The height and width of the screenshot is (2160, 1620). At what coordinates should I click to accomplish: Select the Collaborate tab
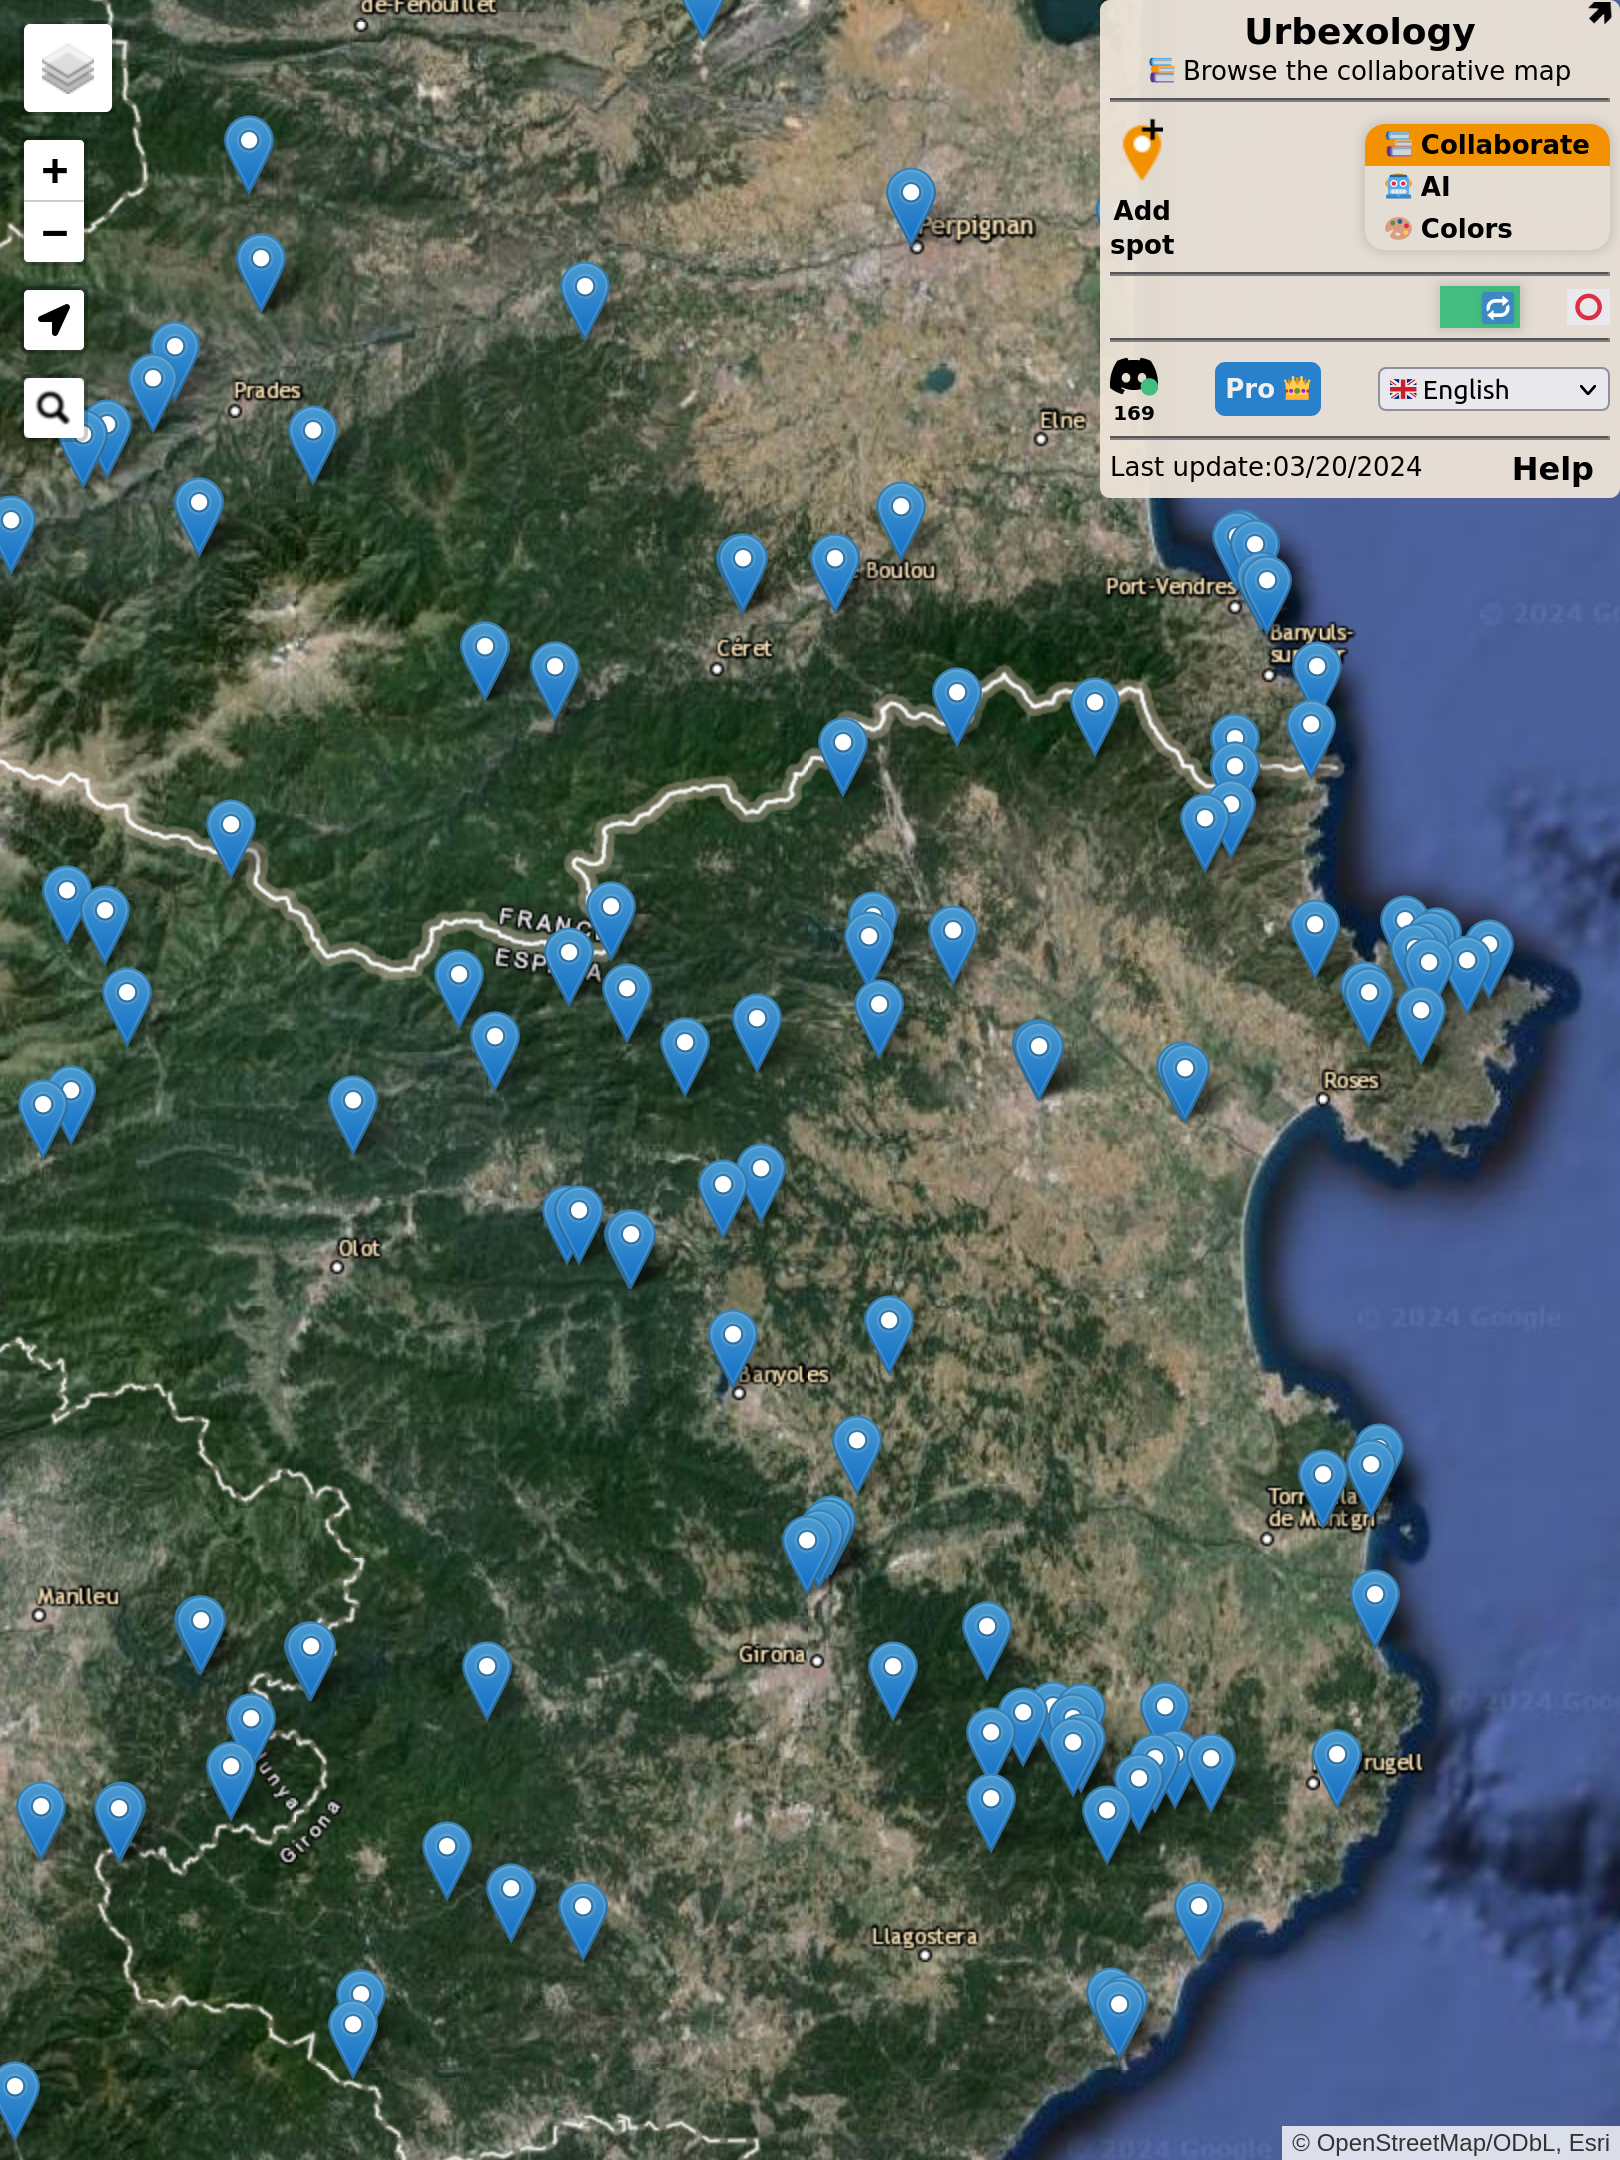coord(1487,145)
